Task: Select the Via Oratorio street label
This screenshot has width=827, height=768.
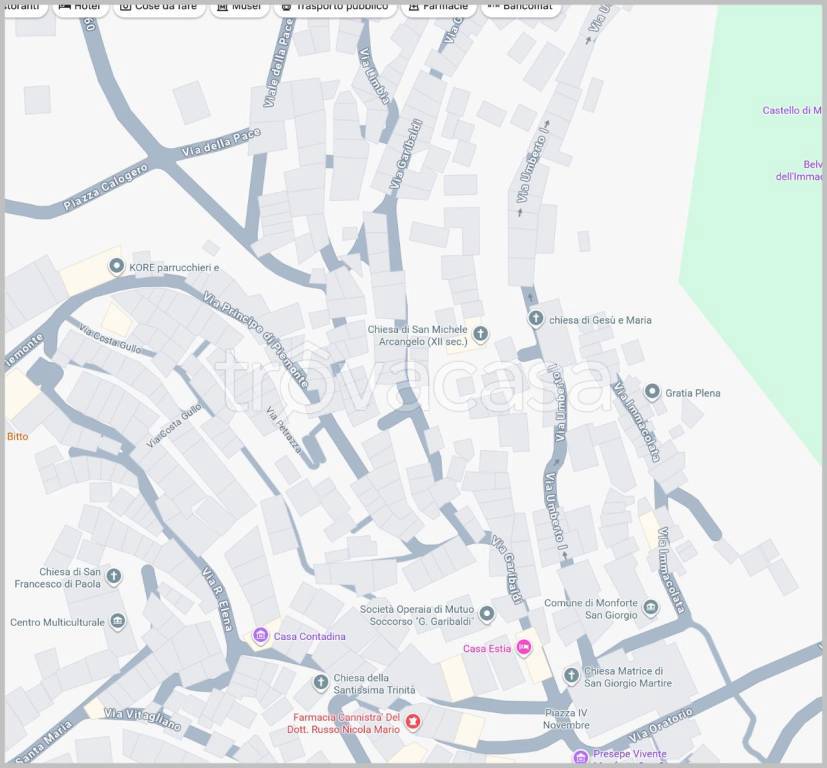Action: tap(660, 725)
